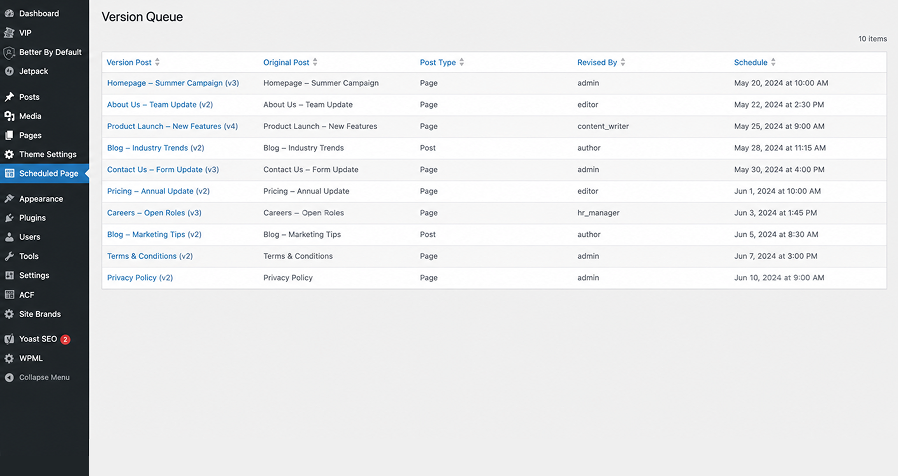The image size is (898, 476).
Task: Click the Users person icon
Action: point(9,237)
